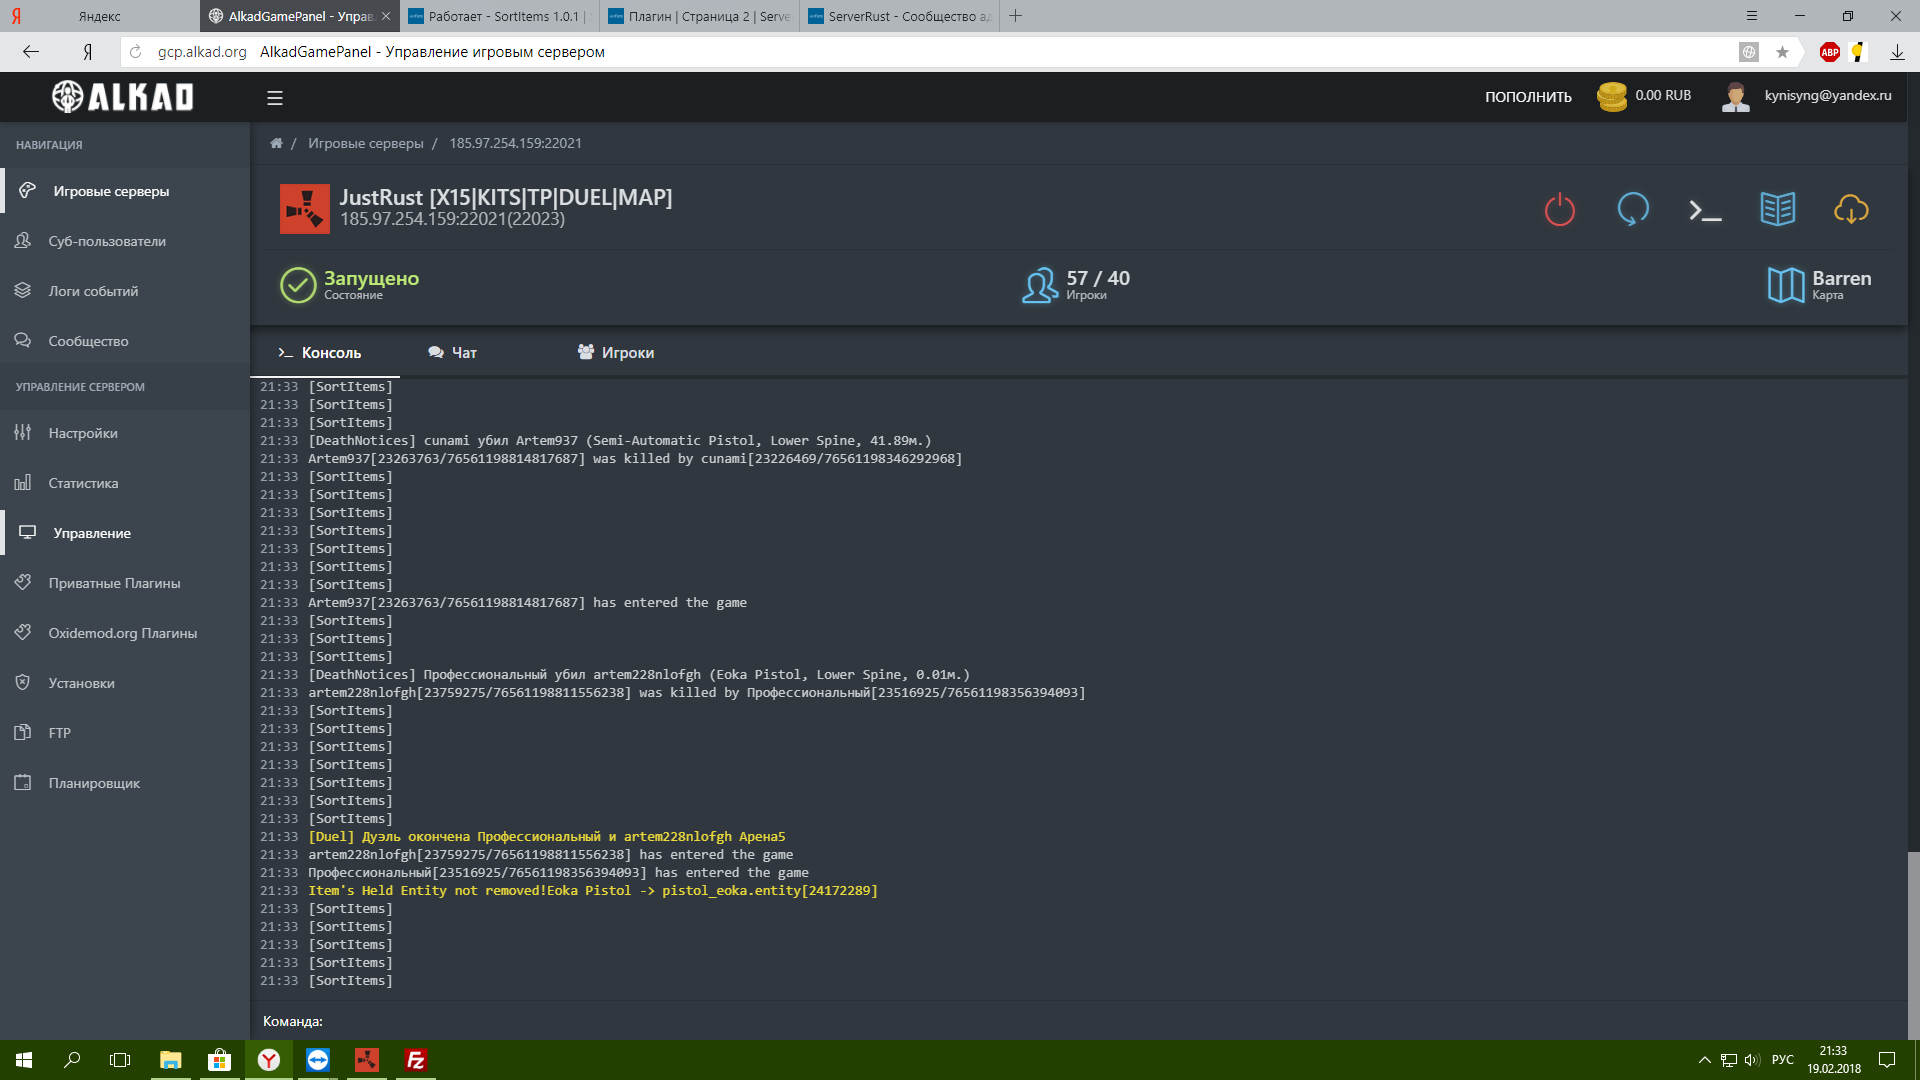The height and width of the screenshot is (1080, 1920).
Task: Open Игровые серверы breadcrumb link
Action: 366,143
